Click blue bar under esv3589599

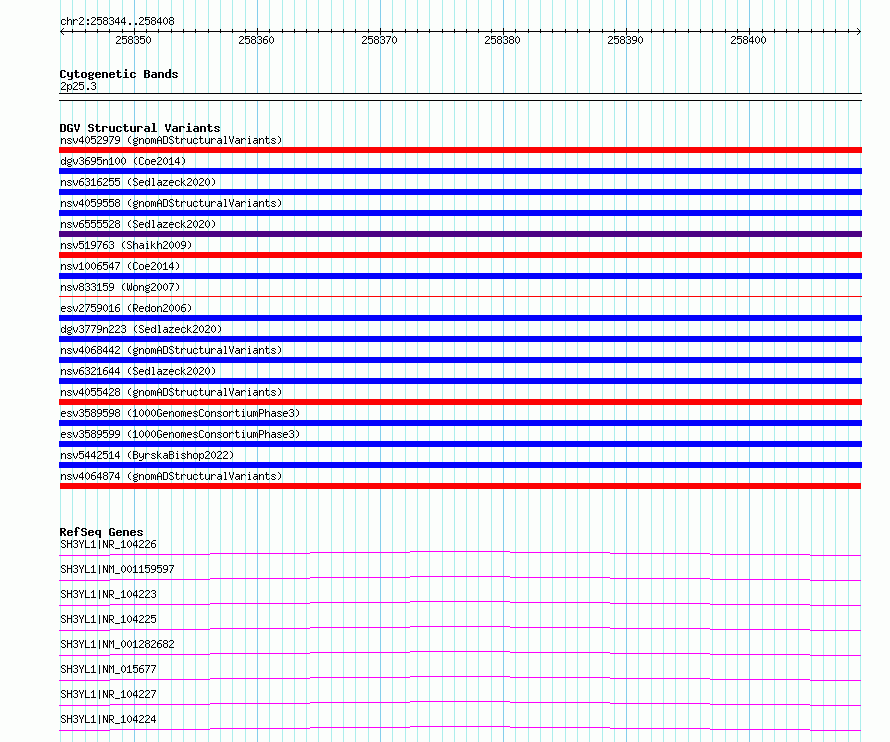(460, 444)
